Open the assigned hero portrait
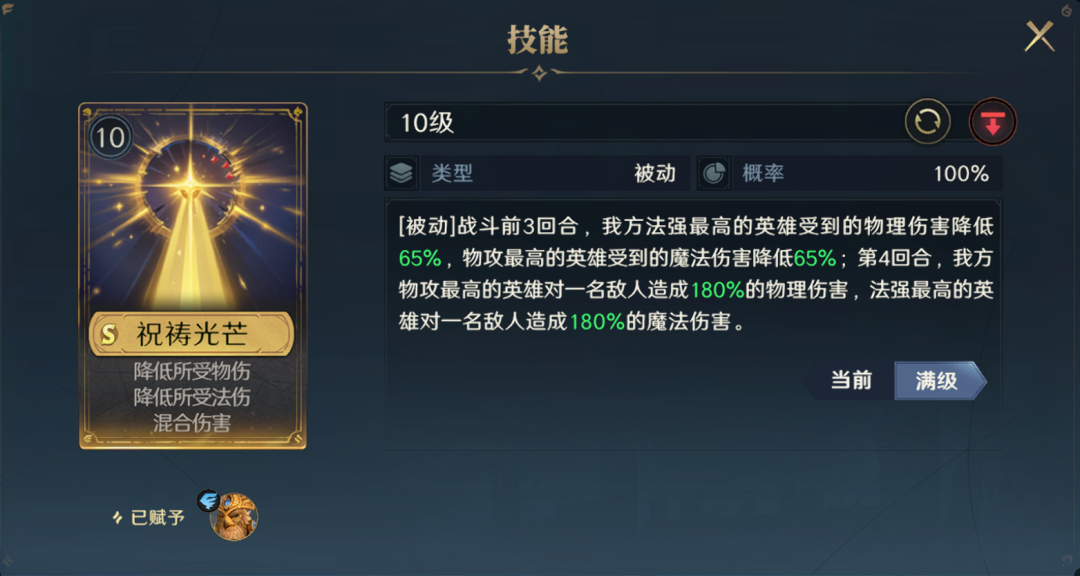Image resolution: width=1080 pixels, height=576 pixels. tap(234, 516)
